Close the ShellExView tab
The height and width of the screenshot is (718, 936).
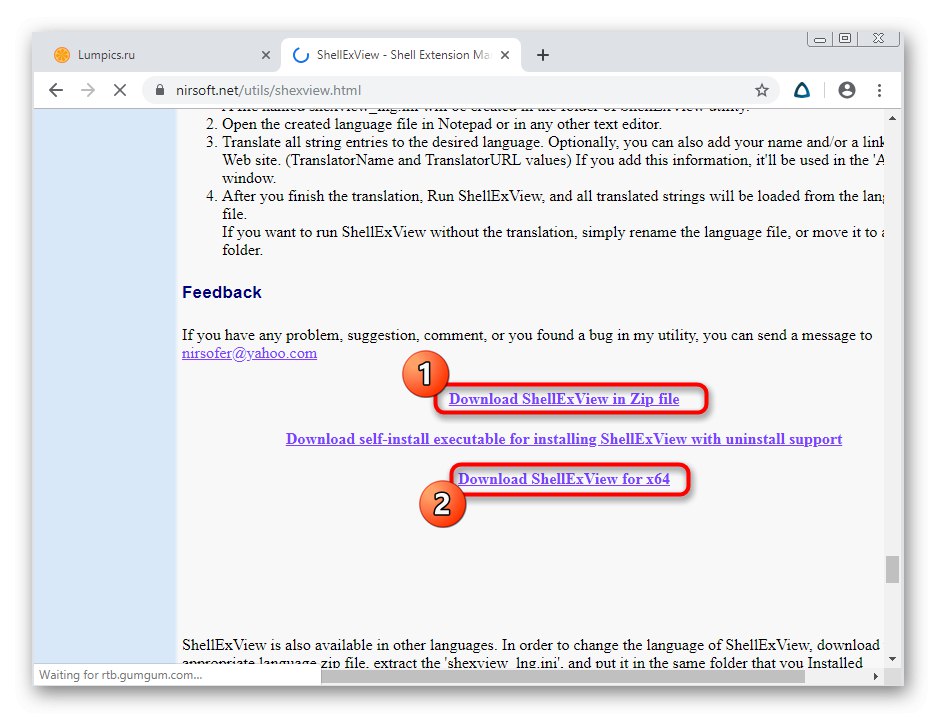coord(505,55)
